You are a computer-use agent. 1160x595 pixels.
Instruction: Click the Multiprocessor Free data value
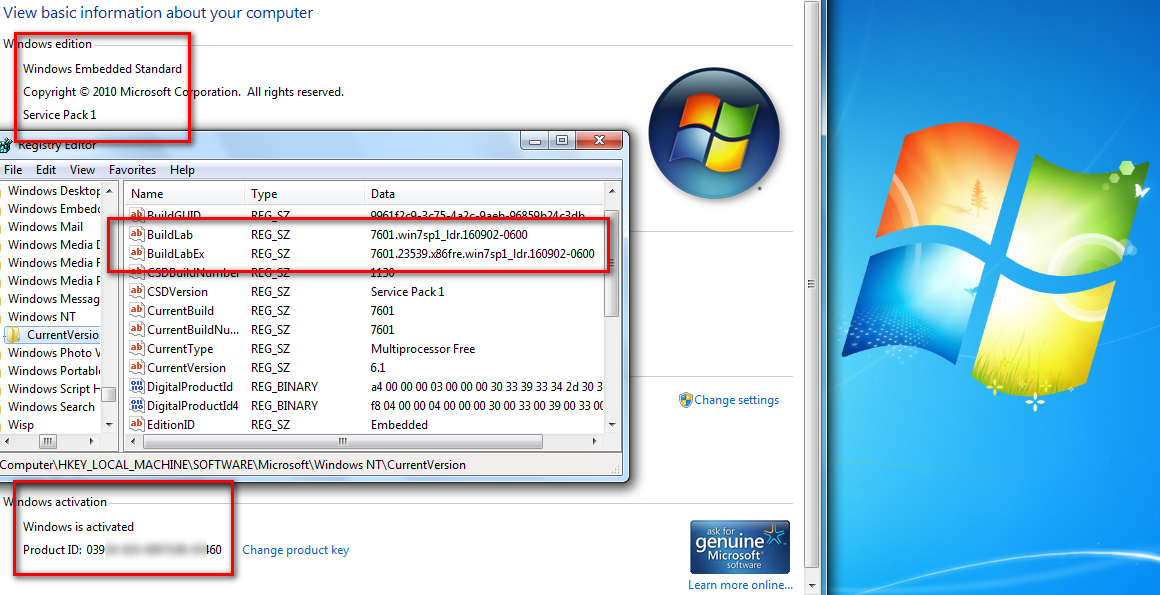click(x=423, y=349)
